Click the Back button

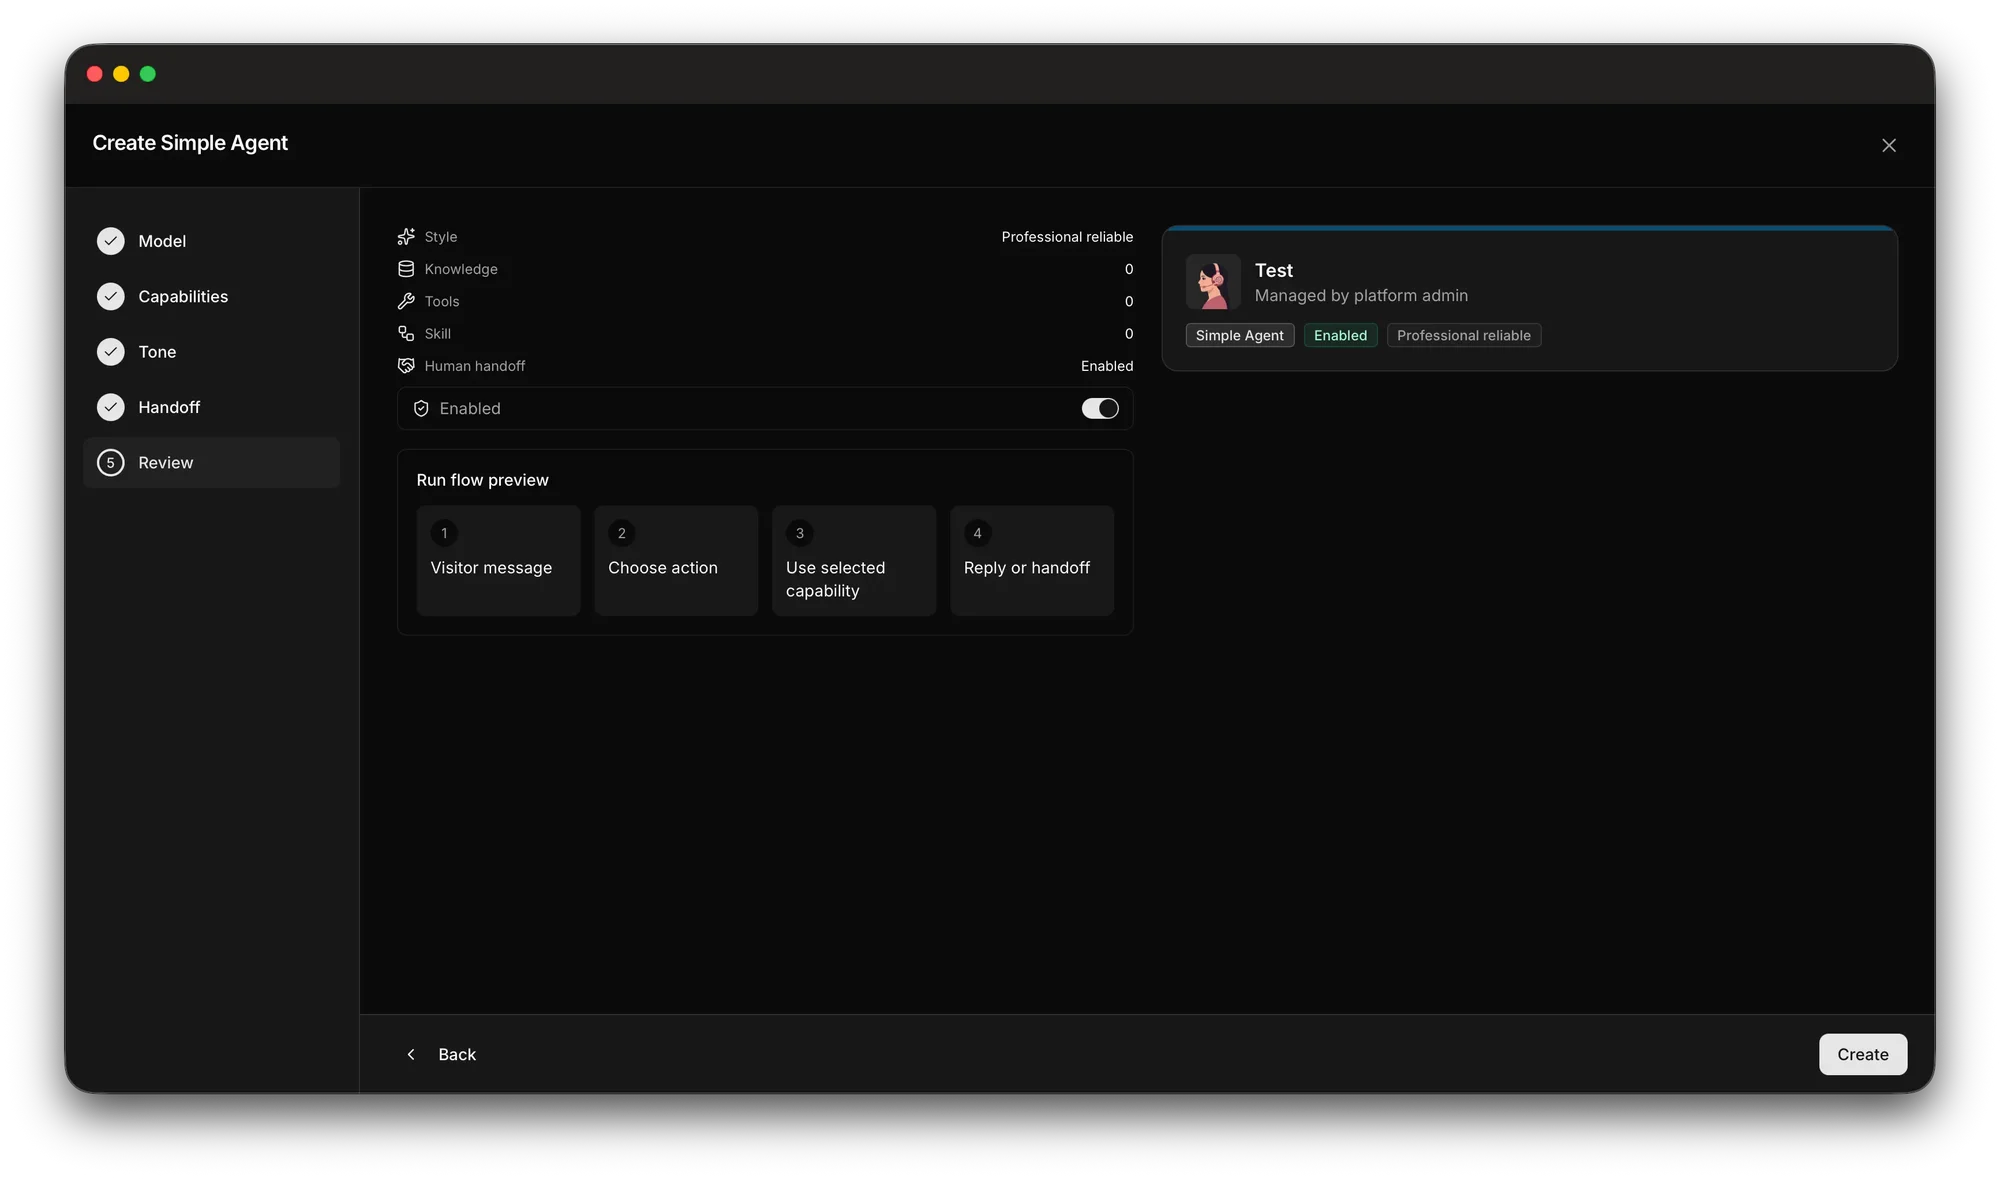[441, 1055]
